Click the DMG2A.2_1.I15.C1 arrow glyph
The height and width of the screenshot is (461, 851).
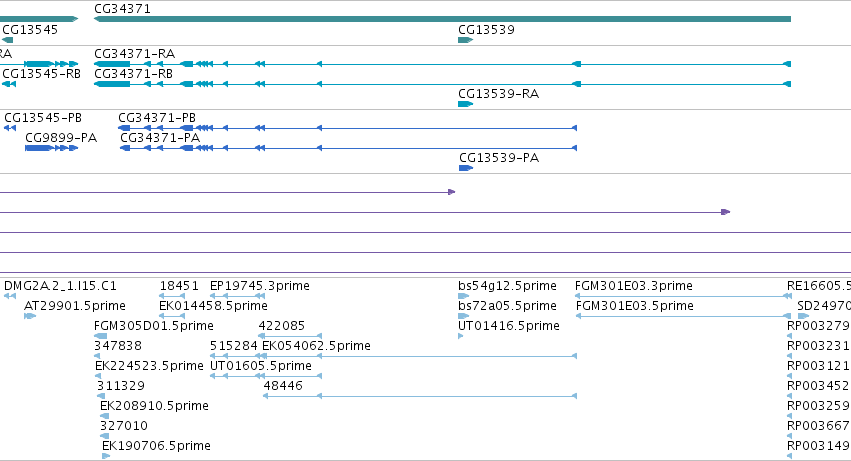point(10,296)
